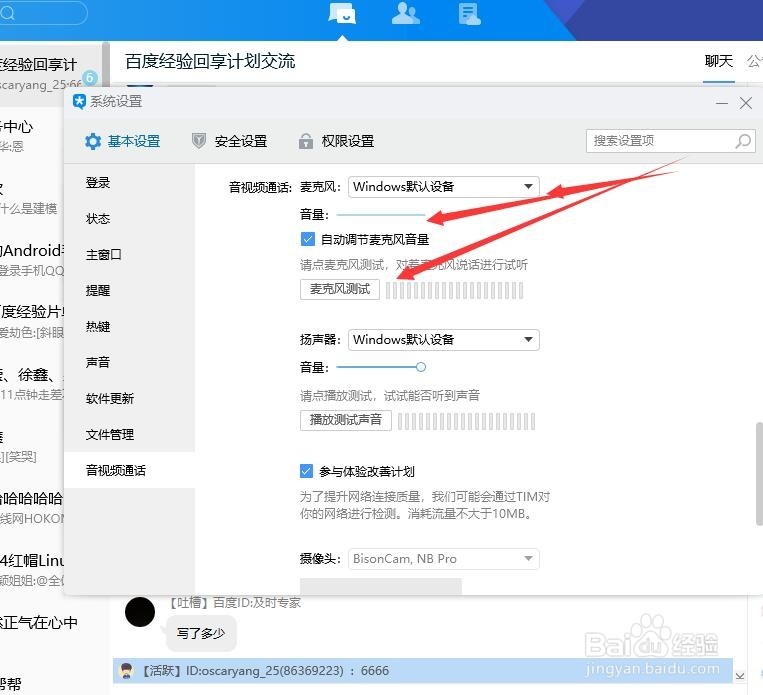
Task: Click the 基本设置 gear icon
Action: tap(92, 142)
